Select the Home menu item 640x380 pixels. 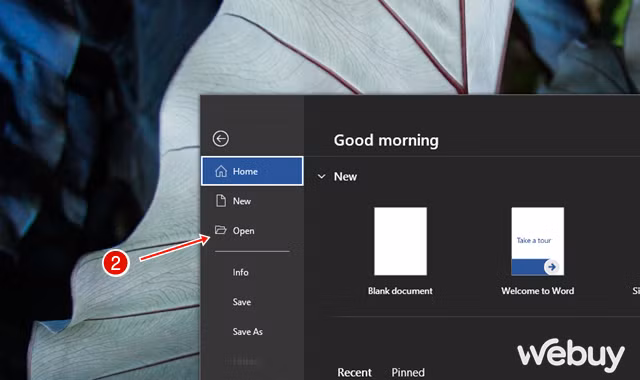click(x=252, y=171)
